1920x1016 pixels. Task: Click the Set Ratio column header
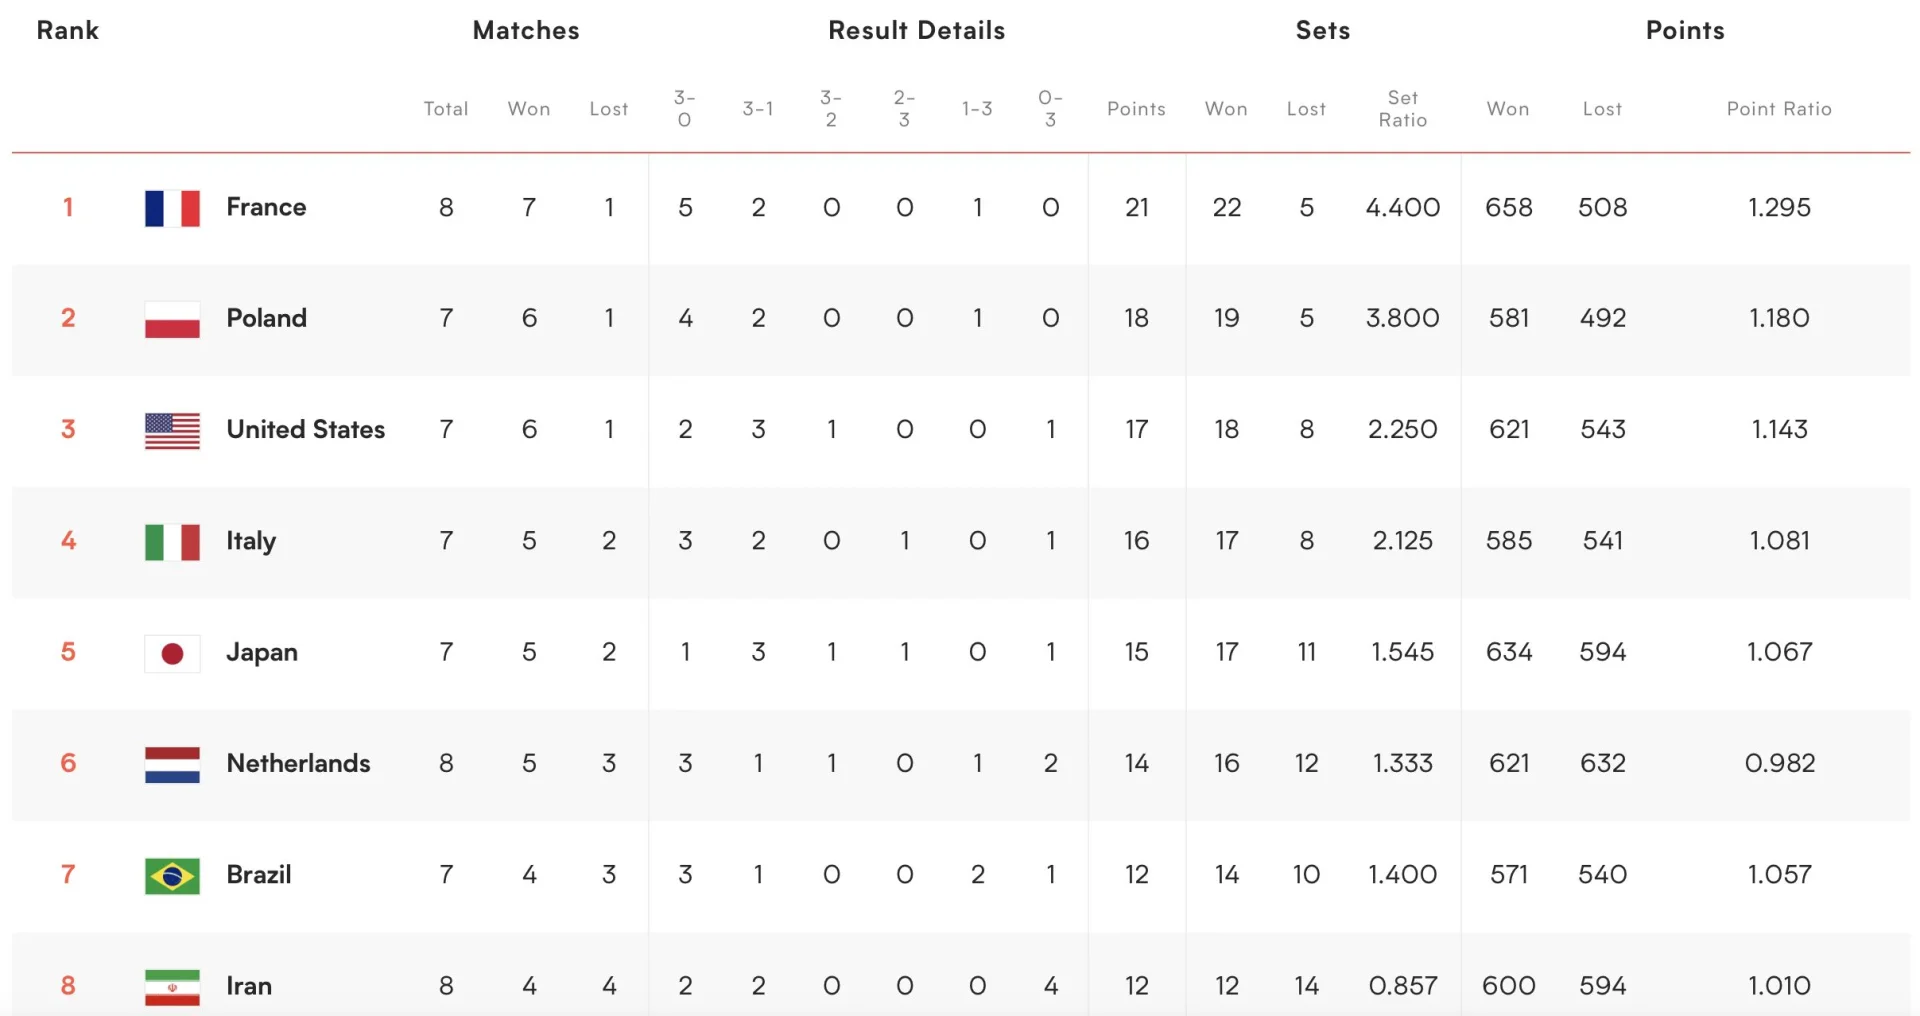[1402, 108]
